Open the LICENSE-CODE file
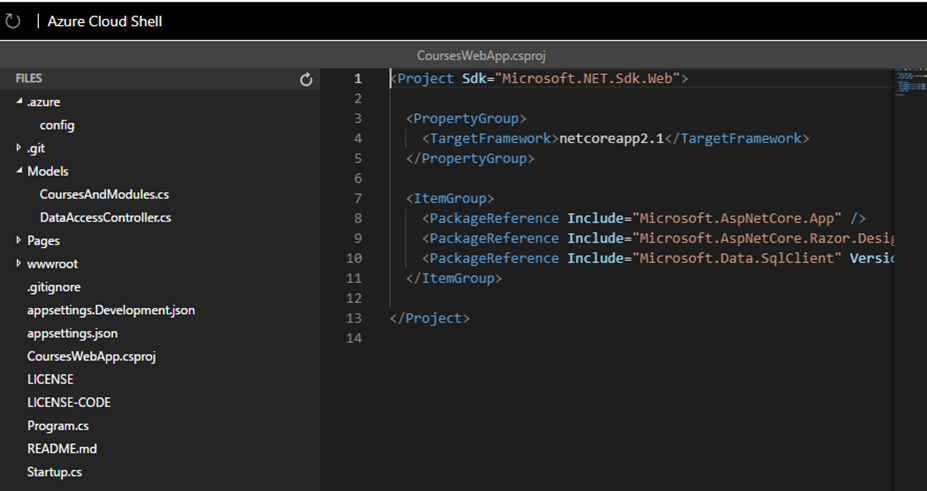927x491 pixels. (69, 402)
